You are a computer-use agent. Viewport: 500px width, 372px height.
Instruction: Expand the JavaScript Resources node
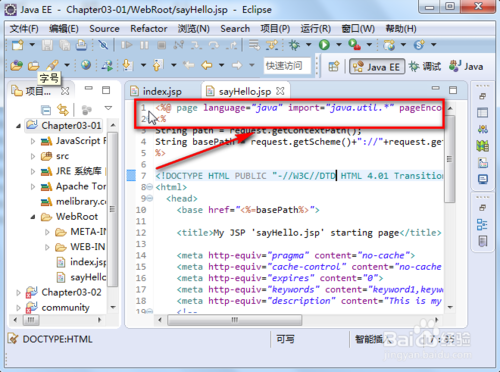pyautogui.click(x=33, y=141)
